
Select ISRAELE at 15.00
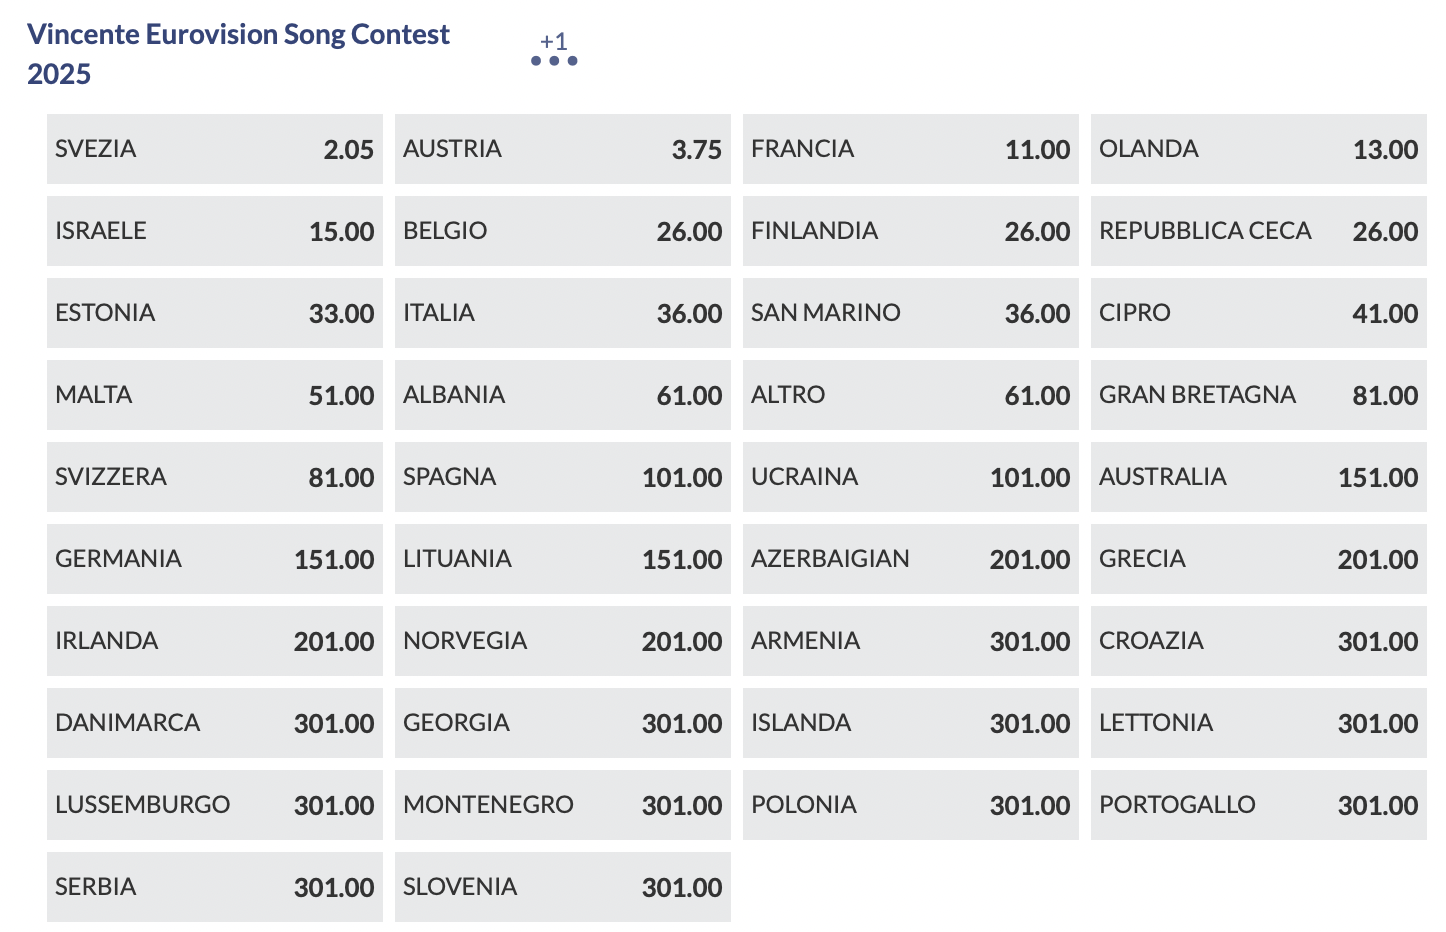click(214, 231)
